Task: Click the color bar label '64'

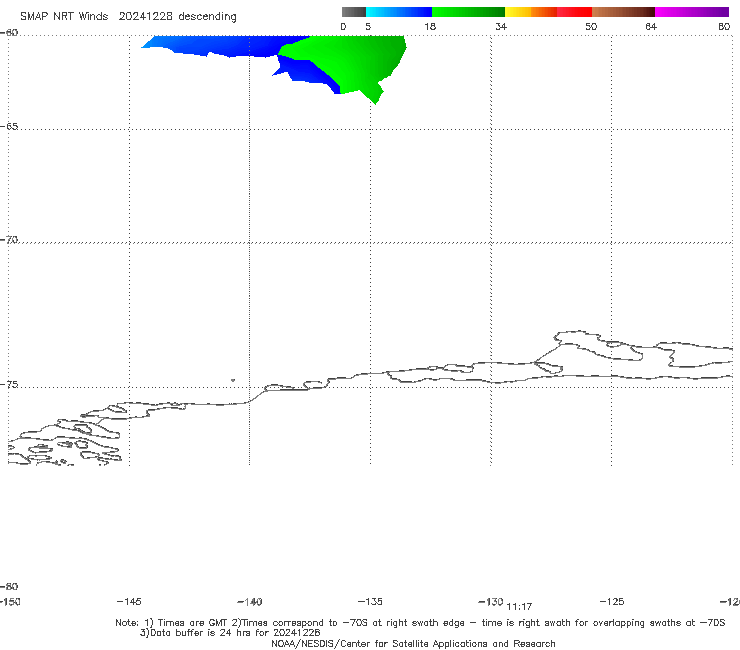Action: point(651,26)
